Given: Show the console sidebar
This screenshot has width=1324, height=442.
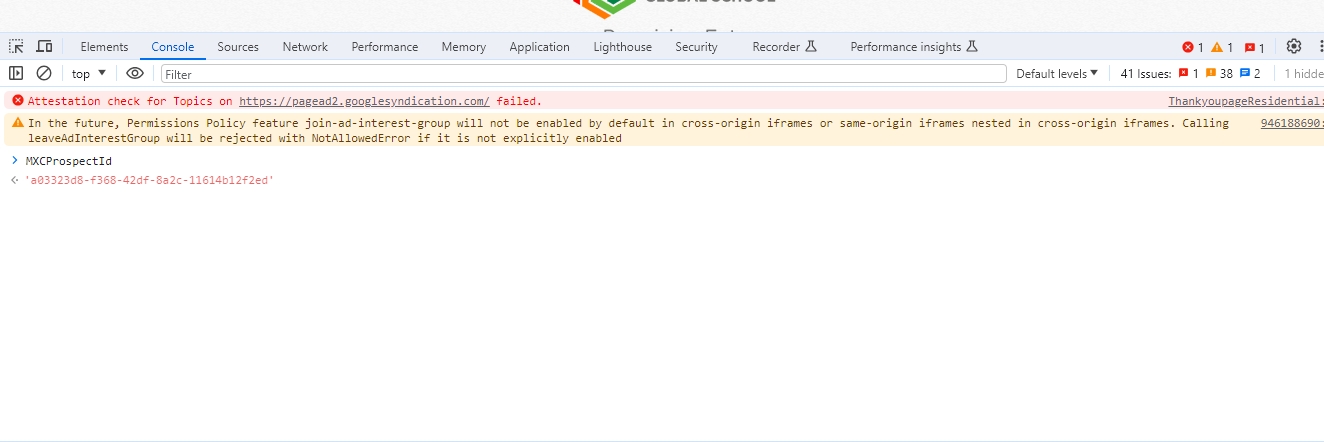Looking at the screenshot, I should [x=16, y=73].
